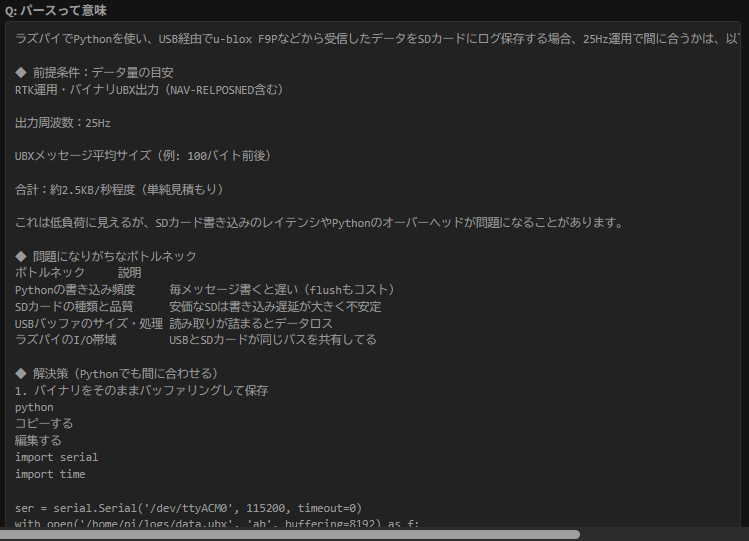This screenshot has height=541, width=749.
Task: Click the heading '◆ 問題になりがちなボトルネック'
Action: coord(106,256)
